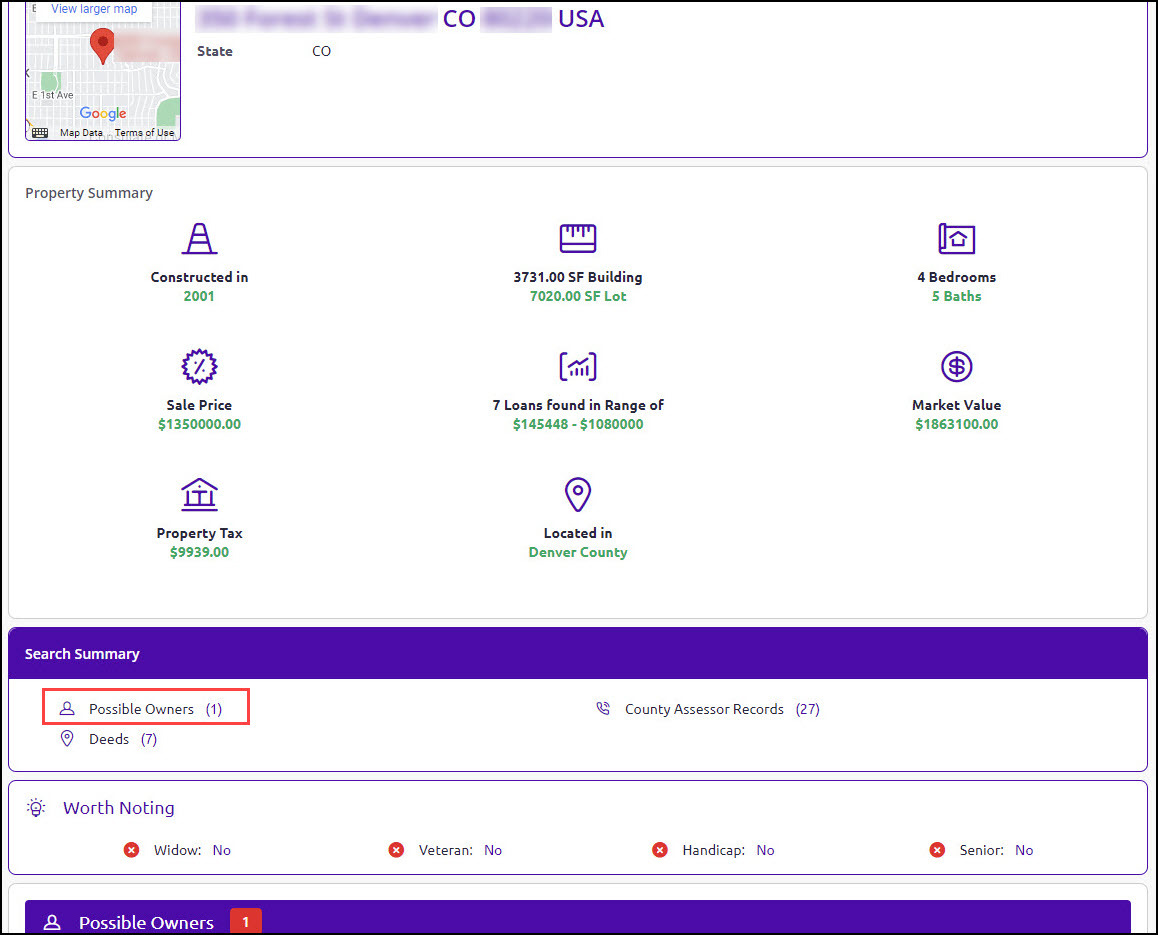Click the pin icon beside Deeds
This screenshot has height=935, width=1158.
pos(67,739)
